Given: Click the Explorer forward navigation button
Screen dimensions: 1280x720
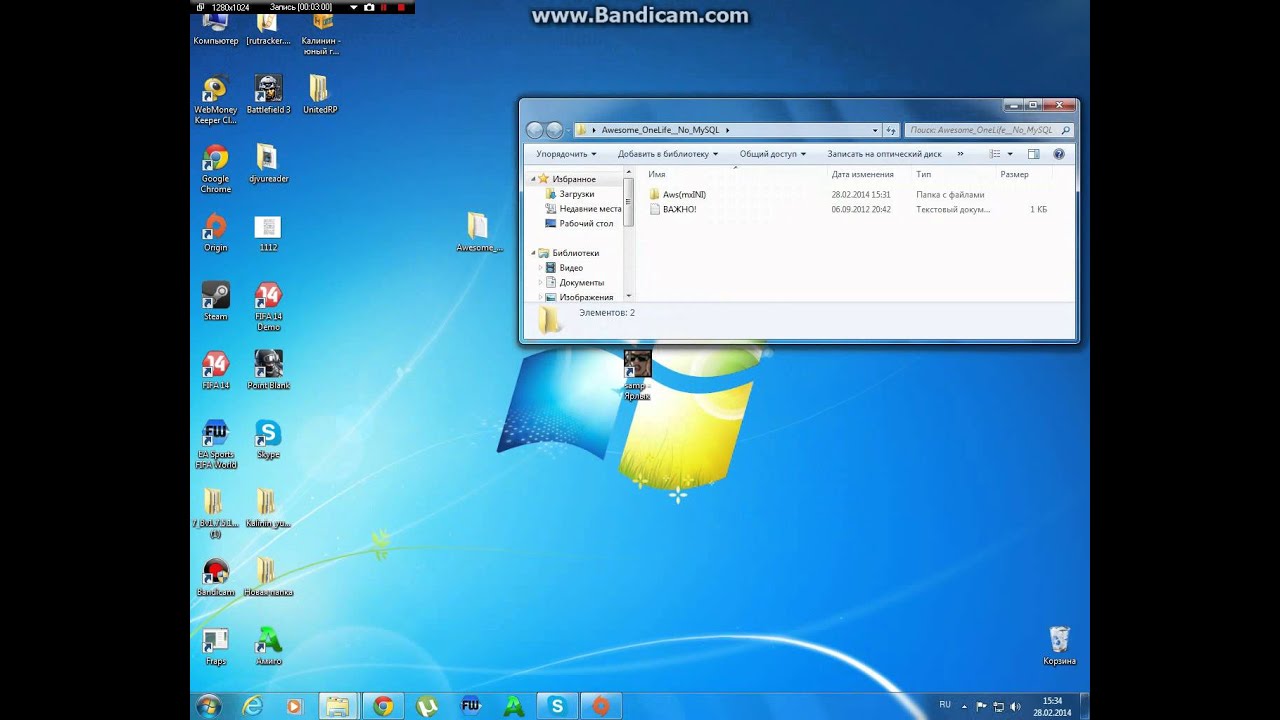Looking at the screenshot, I should tap(555, 130).
